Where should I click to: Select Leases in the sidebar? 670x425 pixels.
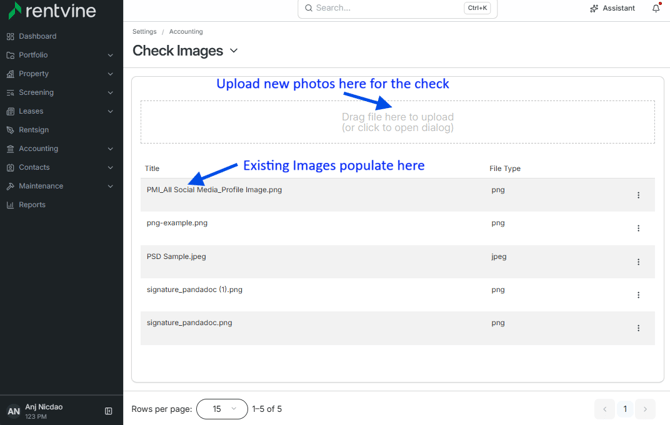(31, 111)
